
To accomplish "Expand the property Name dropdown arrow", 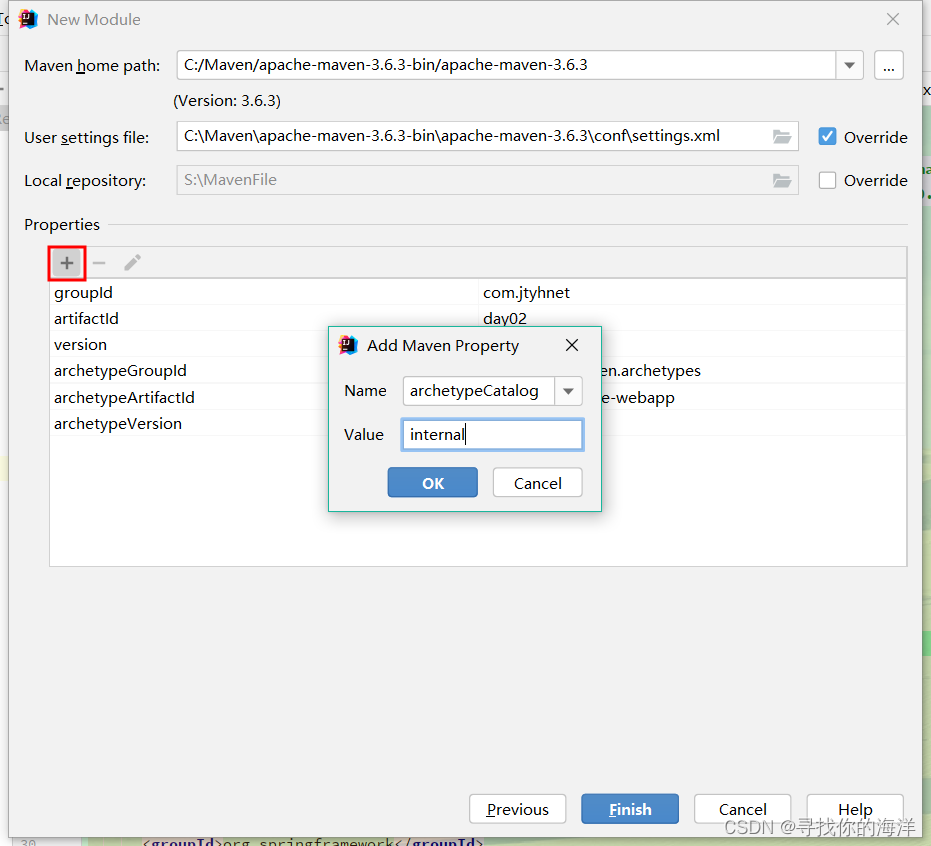I will pyautogui.click(x=568, y=391).
